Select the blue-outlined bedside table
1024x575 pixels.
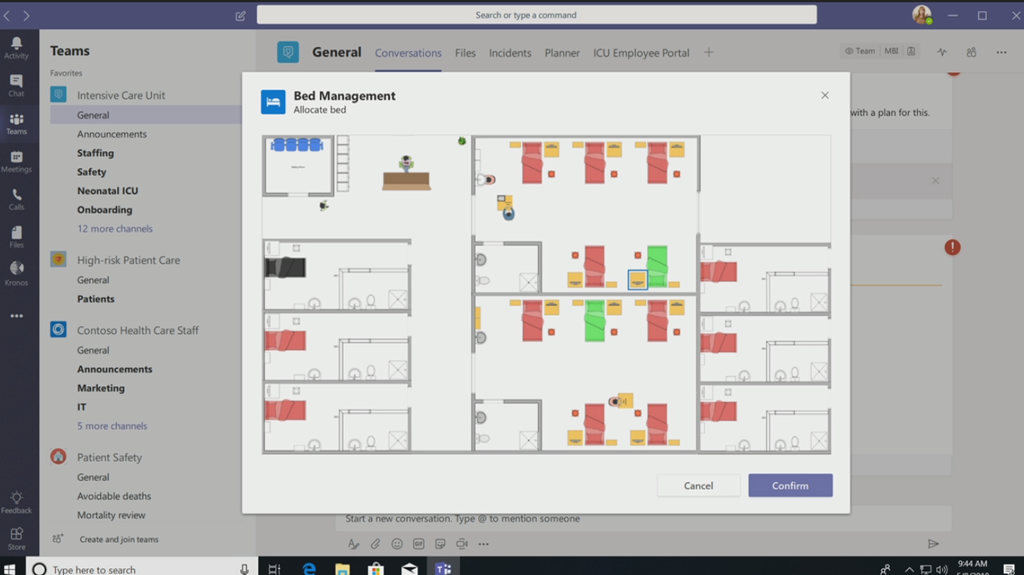tap(637, 280)
